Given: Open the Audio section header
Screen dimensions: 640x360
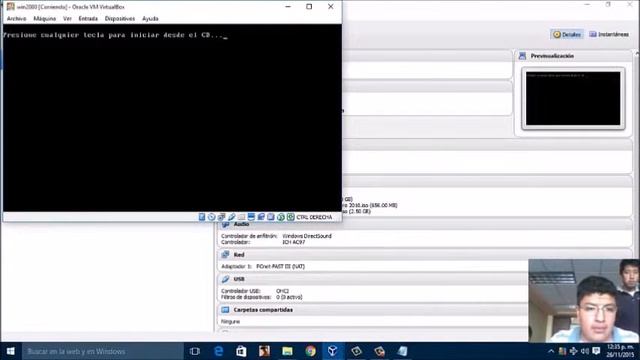Looking at the screenshot, I should (x=424, y=224).
